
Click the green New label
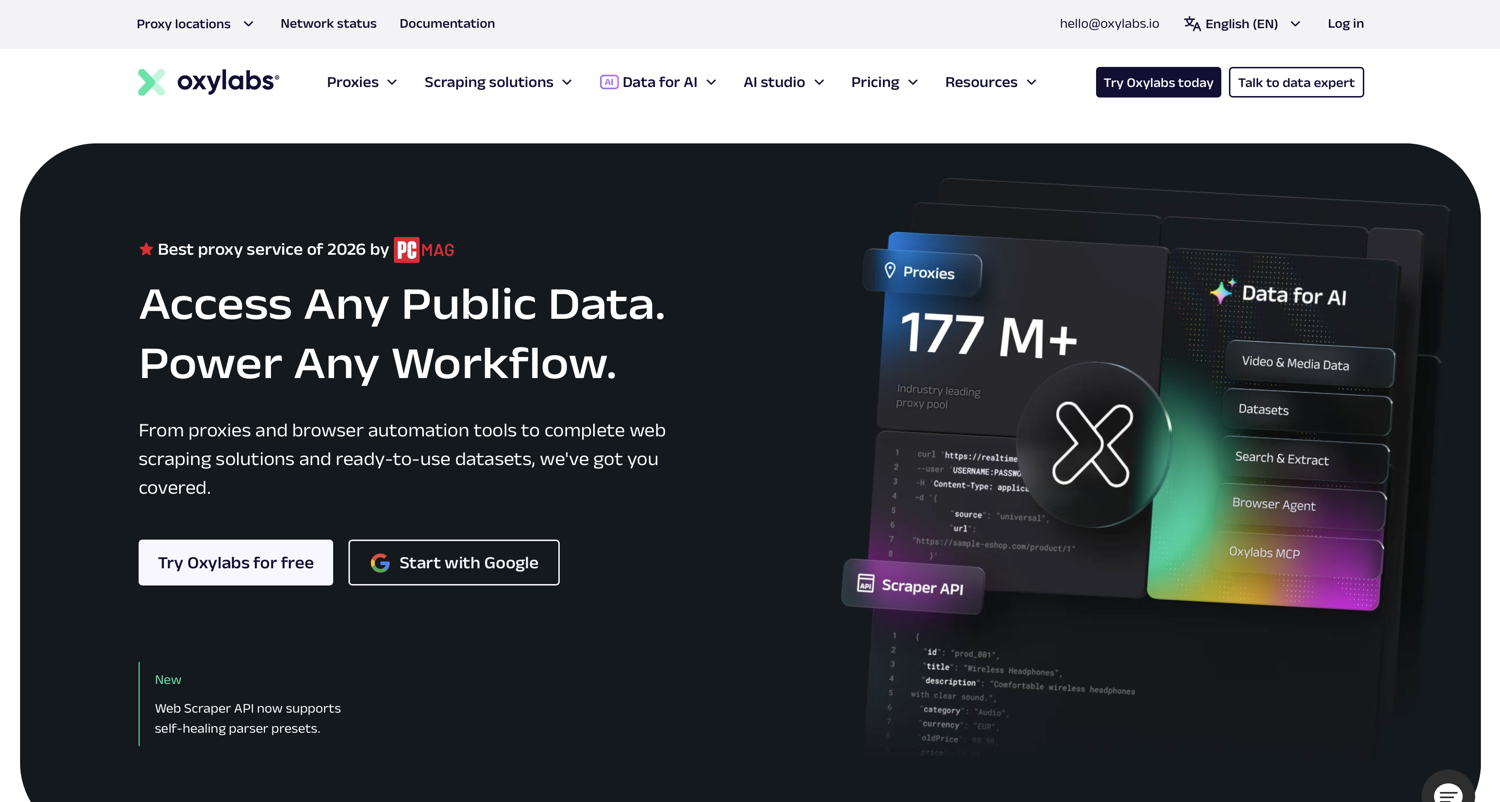point(168,680)
